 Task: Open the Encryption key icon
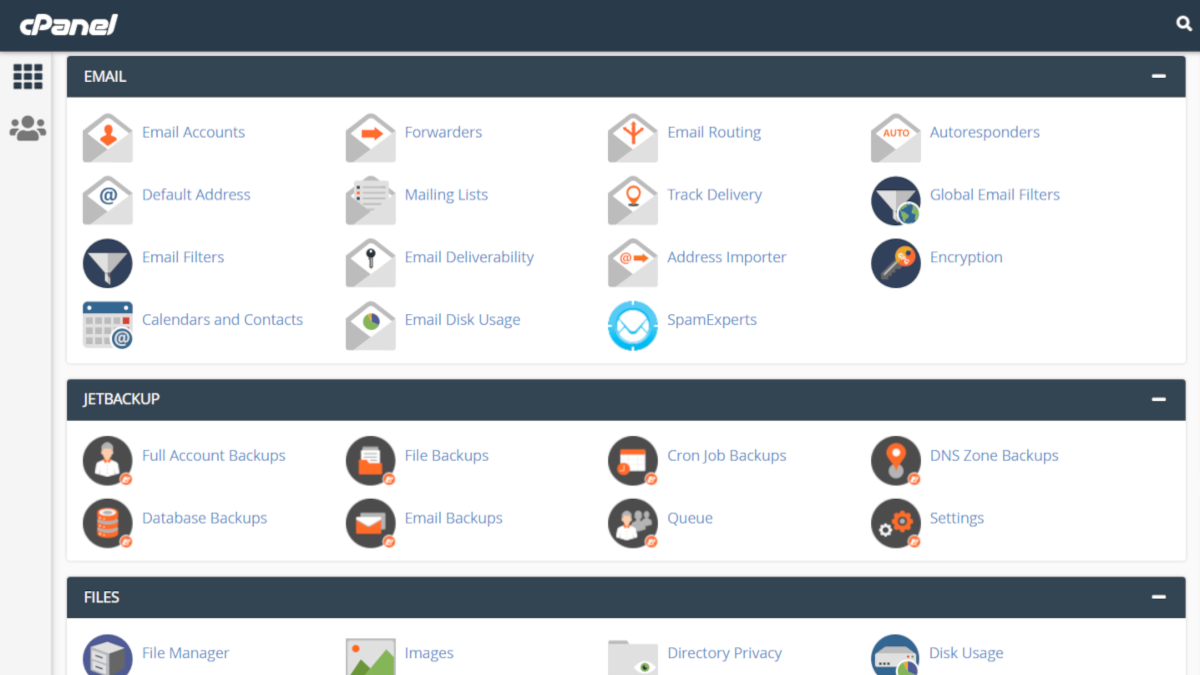tap(895, 263)
